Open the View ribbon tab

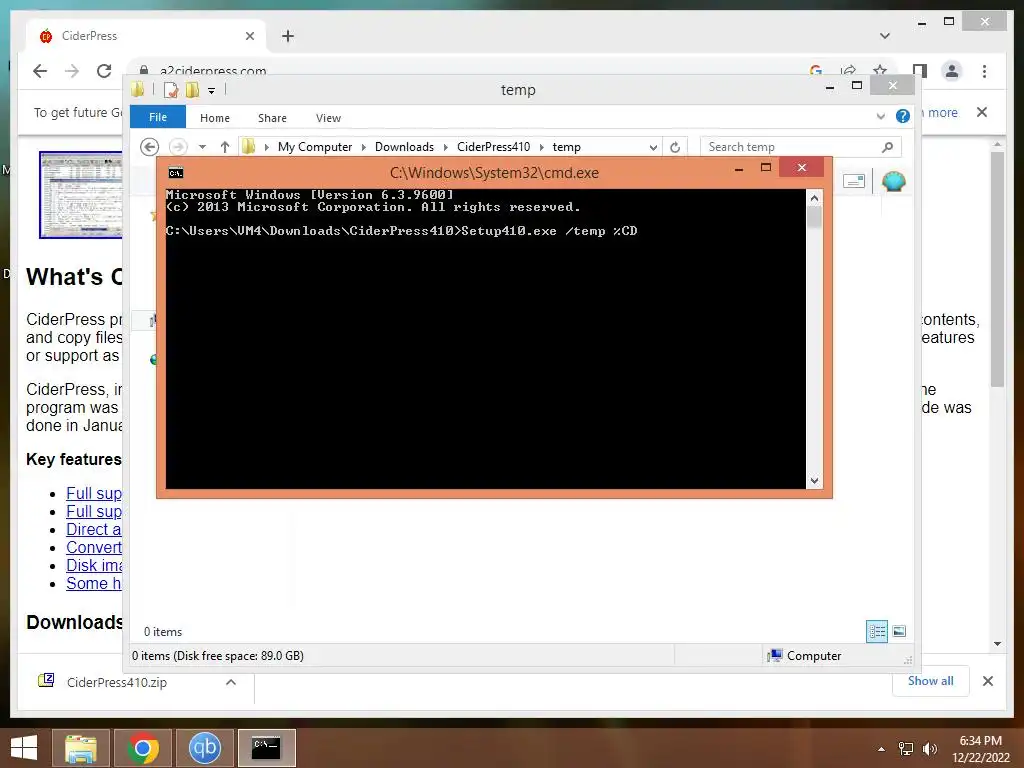point(328,118)
